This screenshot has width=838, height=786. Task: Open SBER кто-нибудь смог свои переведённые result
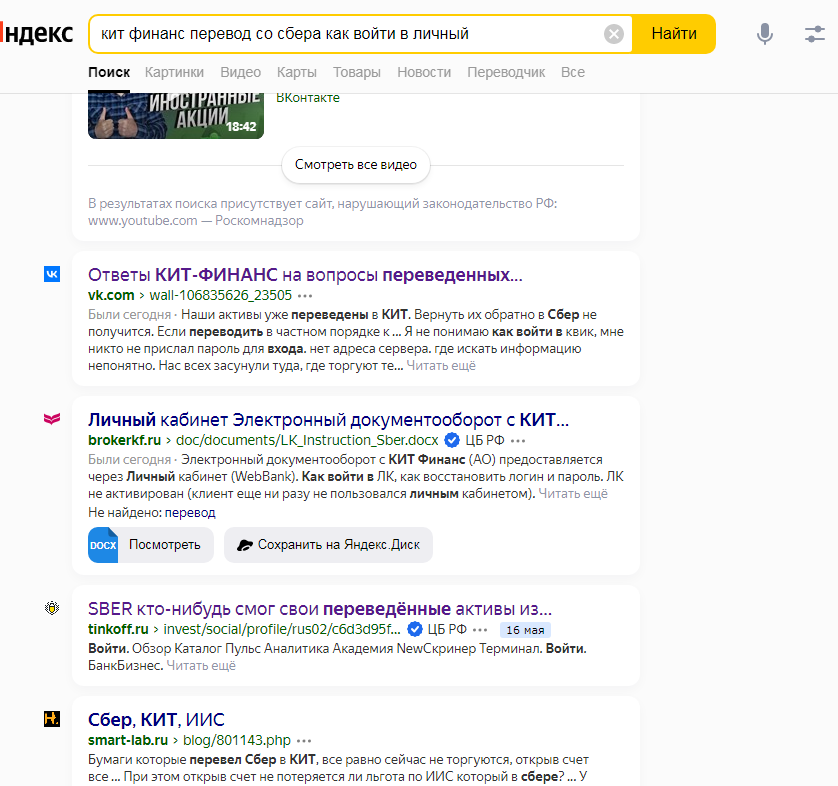[320, 609]
